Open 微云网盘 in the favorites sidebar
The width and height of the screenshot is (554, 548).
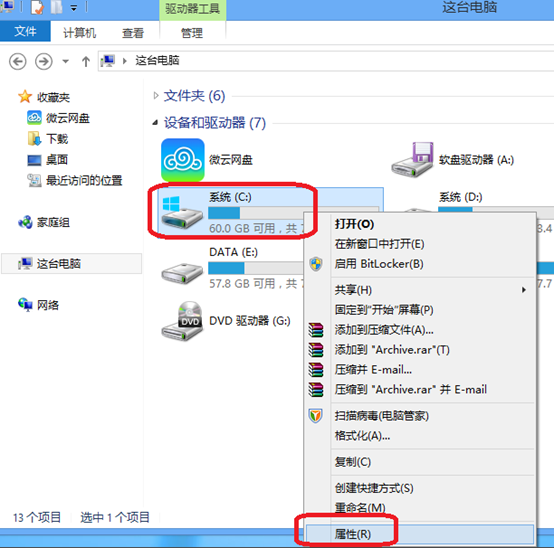[59, 118]
